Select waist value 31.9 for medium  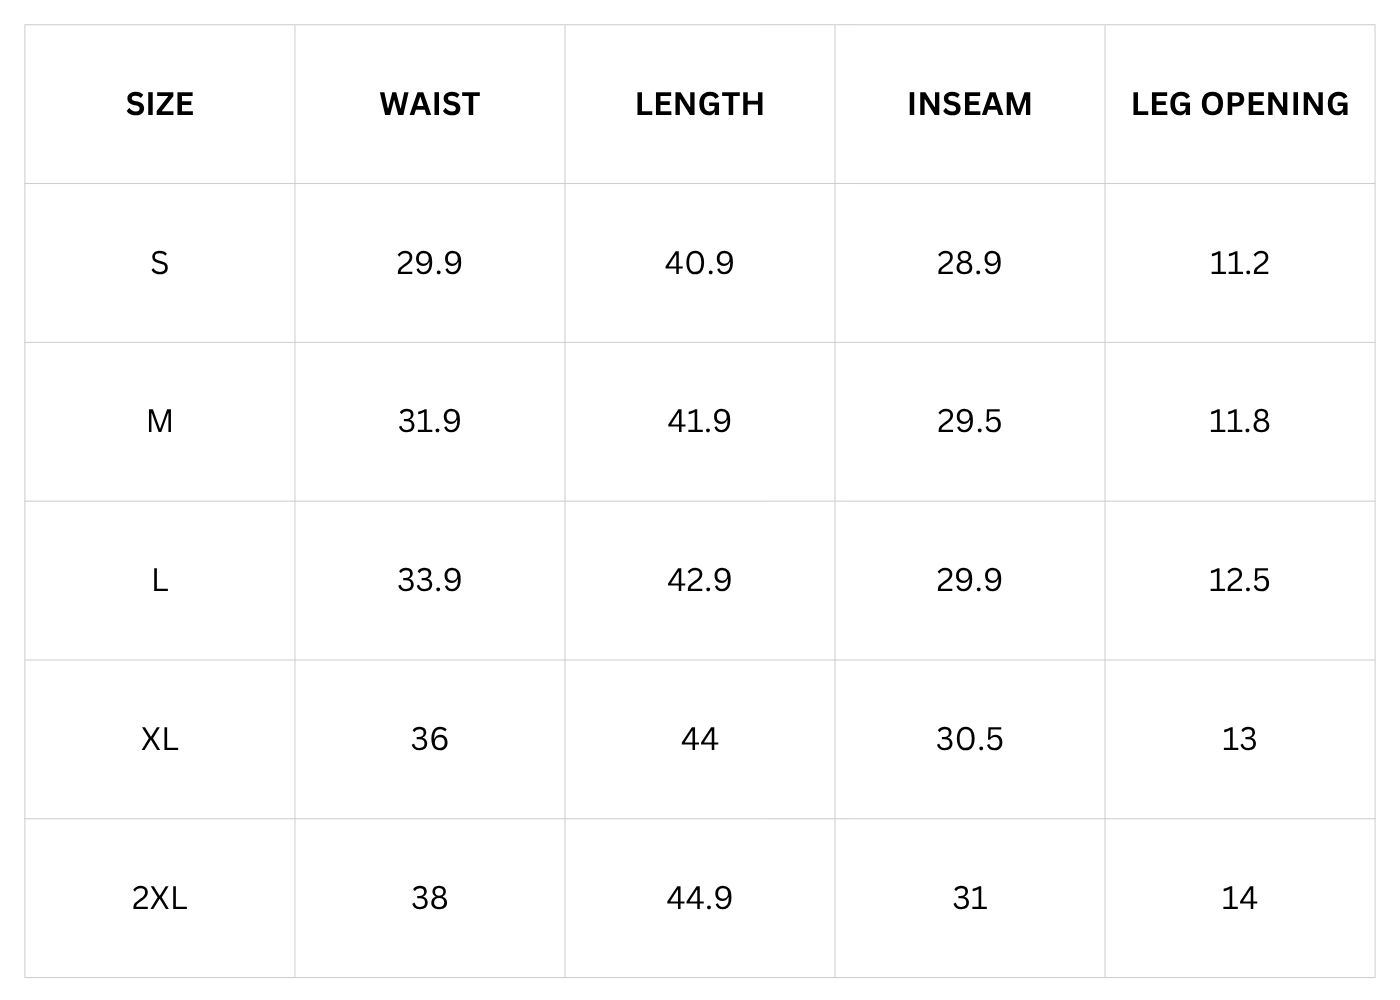(x=429, y=421)
